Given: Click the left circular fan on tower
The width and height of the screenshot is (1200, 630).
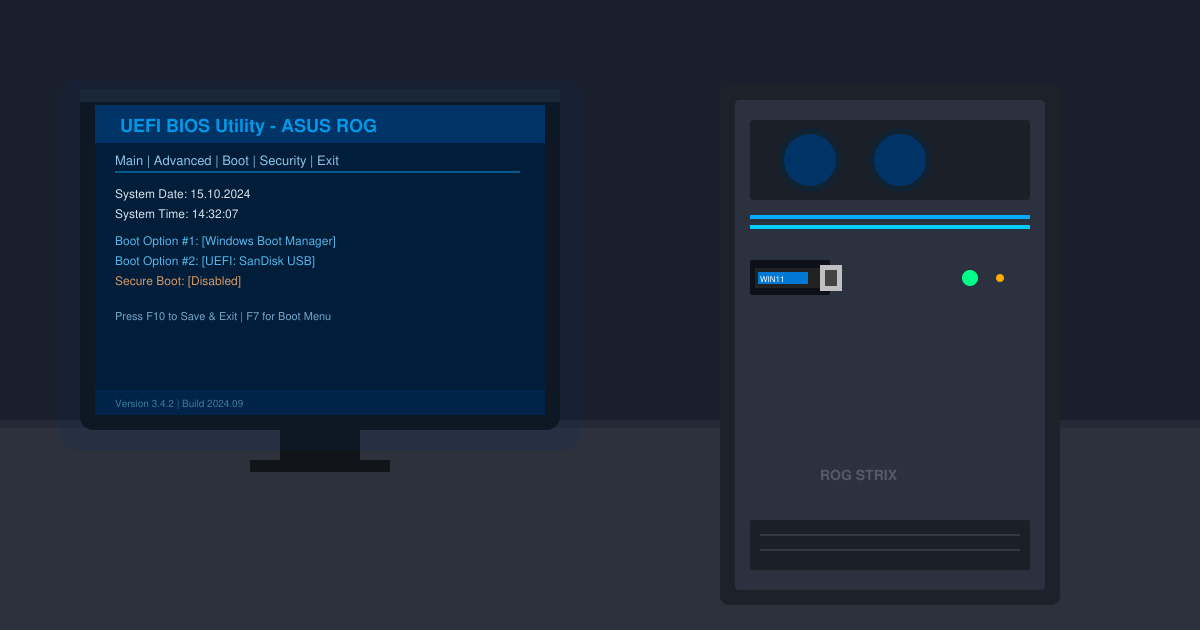Looking at the screenshot, I should pos(810,160).
